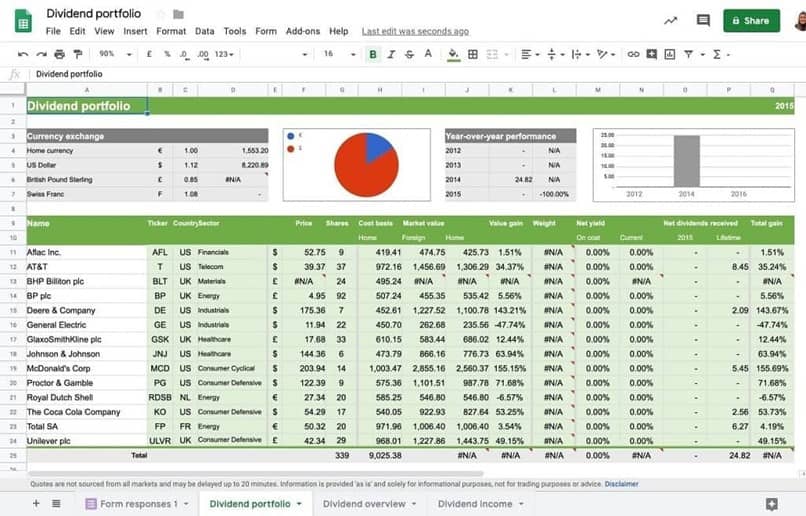Open the Format menu
This screenshot has width=806, height=516.
pos(171,31)
